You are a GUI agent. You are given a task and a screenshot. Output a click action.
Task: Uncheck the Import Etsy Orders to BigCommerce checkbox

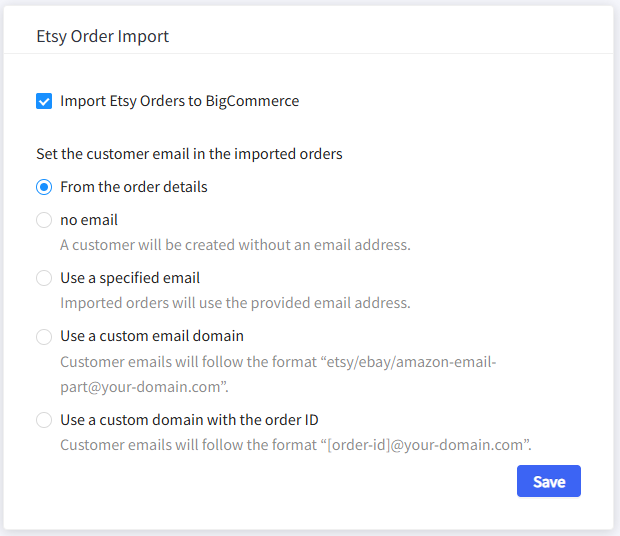pyautogui.click(x=44, y=101)
